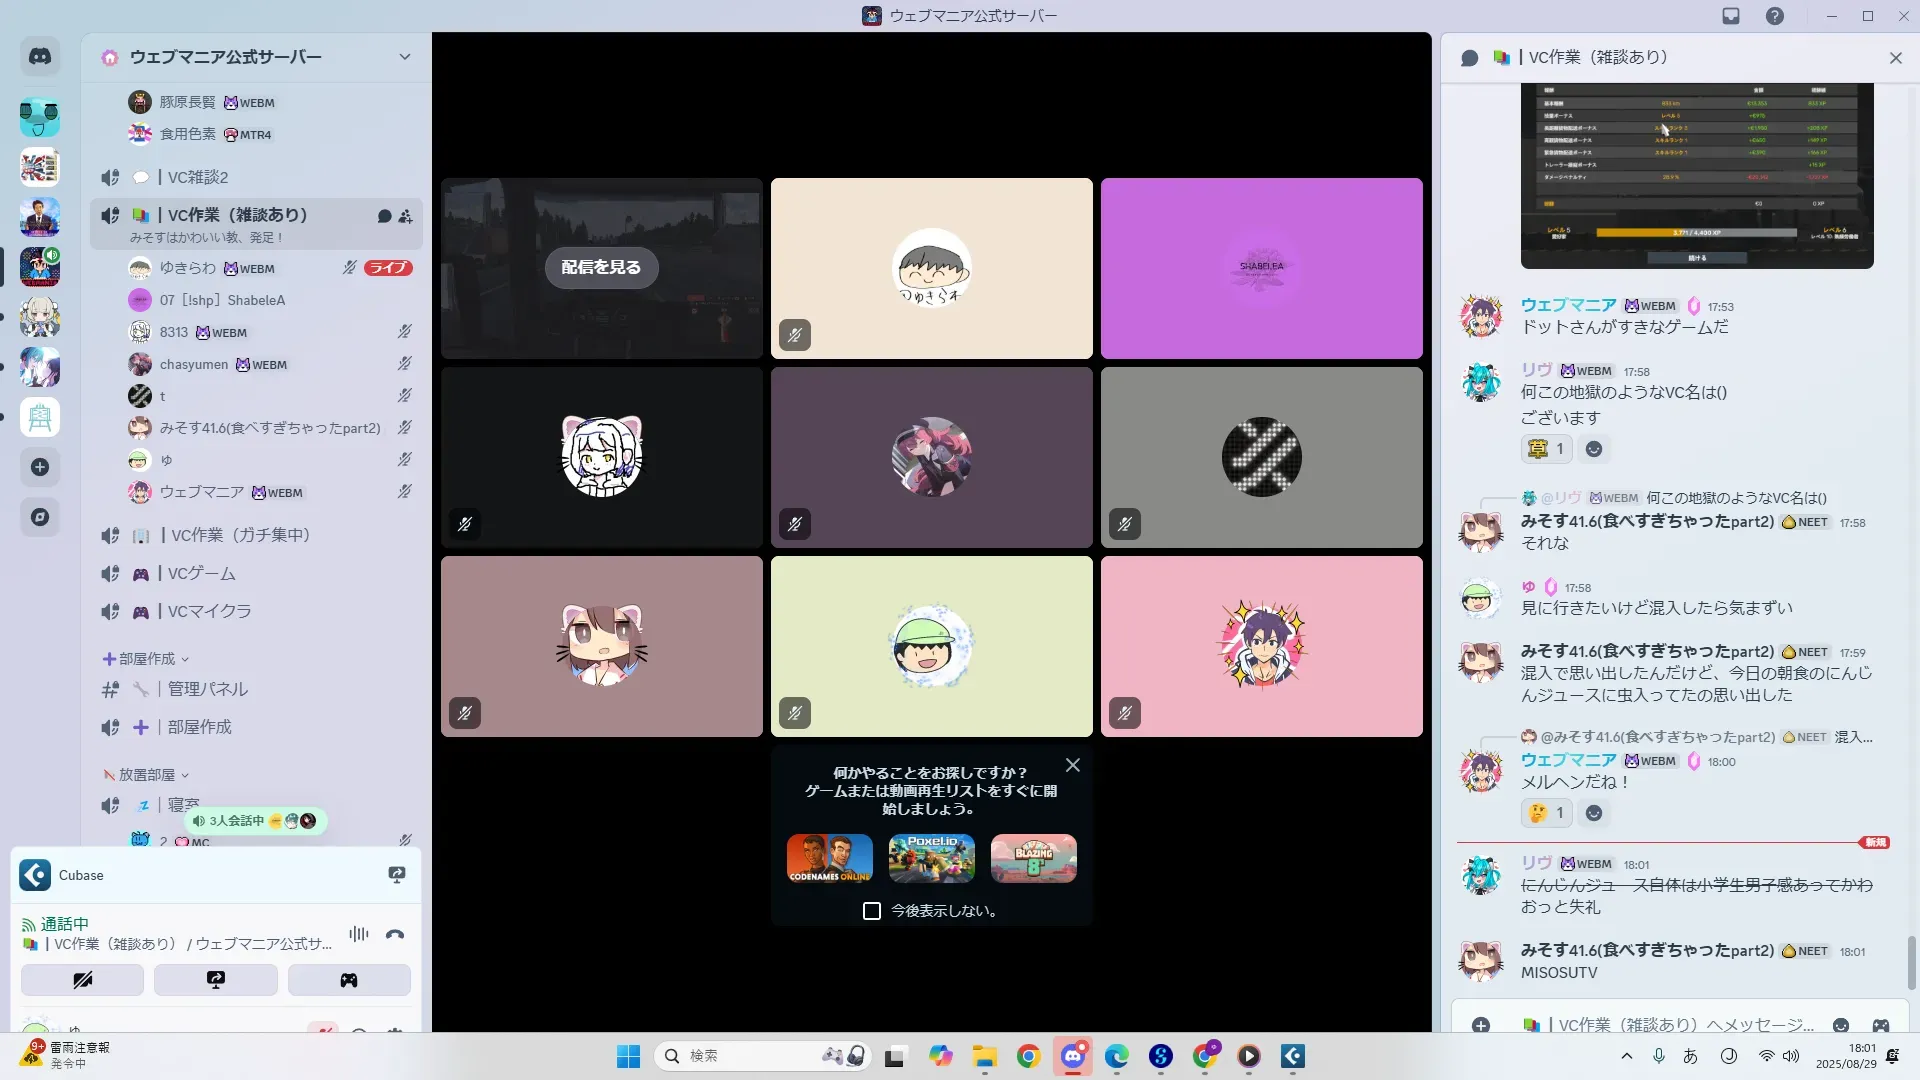The width and height of the screenshot is (1920, 1080).
Task: Collapse the 放置部屋 category
Action: tap(146, 775)
